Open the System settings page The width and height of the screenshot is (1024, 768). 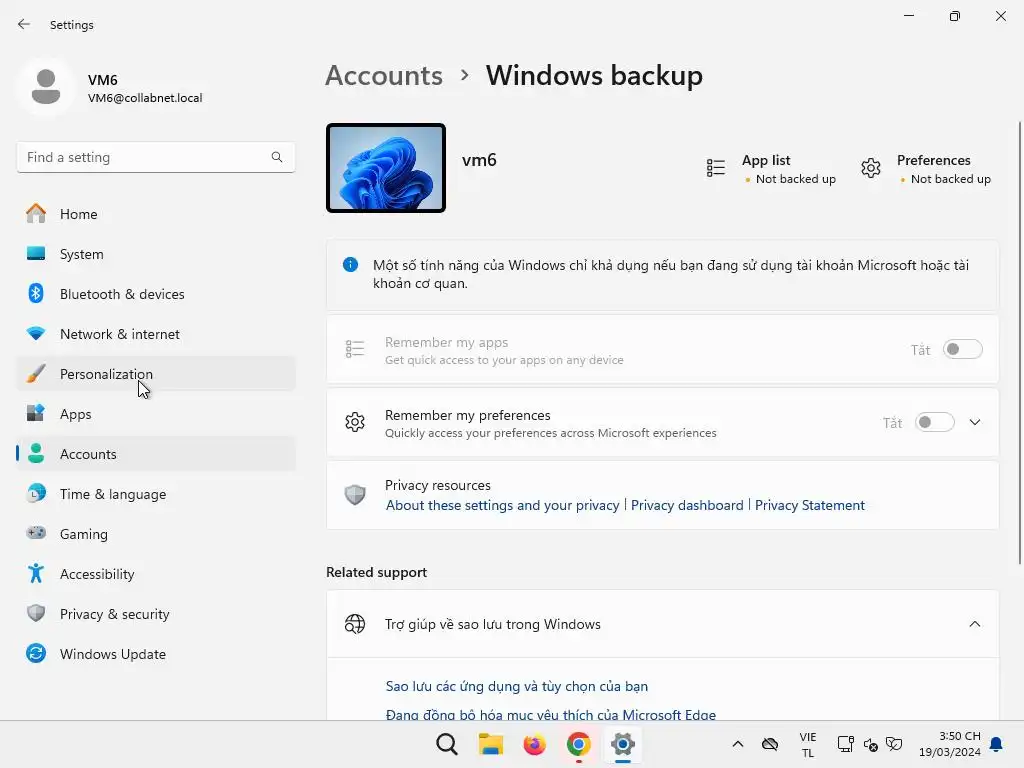[x=156, y=253]
